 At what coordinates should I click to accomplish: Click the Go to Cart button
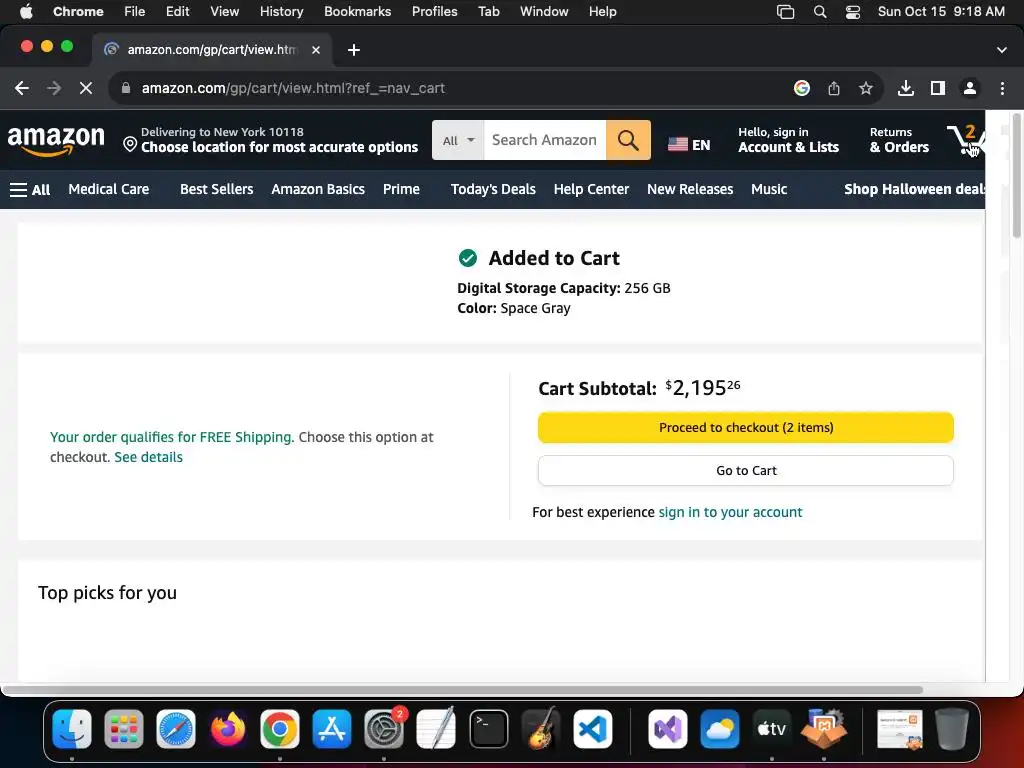tap(746, 470)
